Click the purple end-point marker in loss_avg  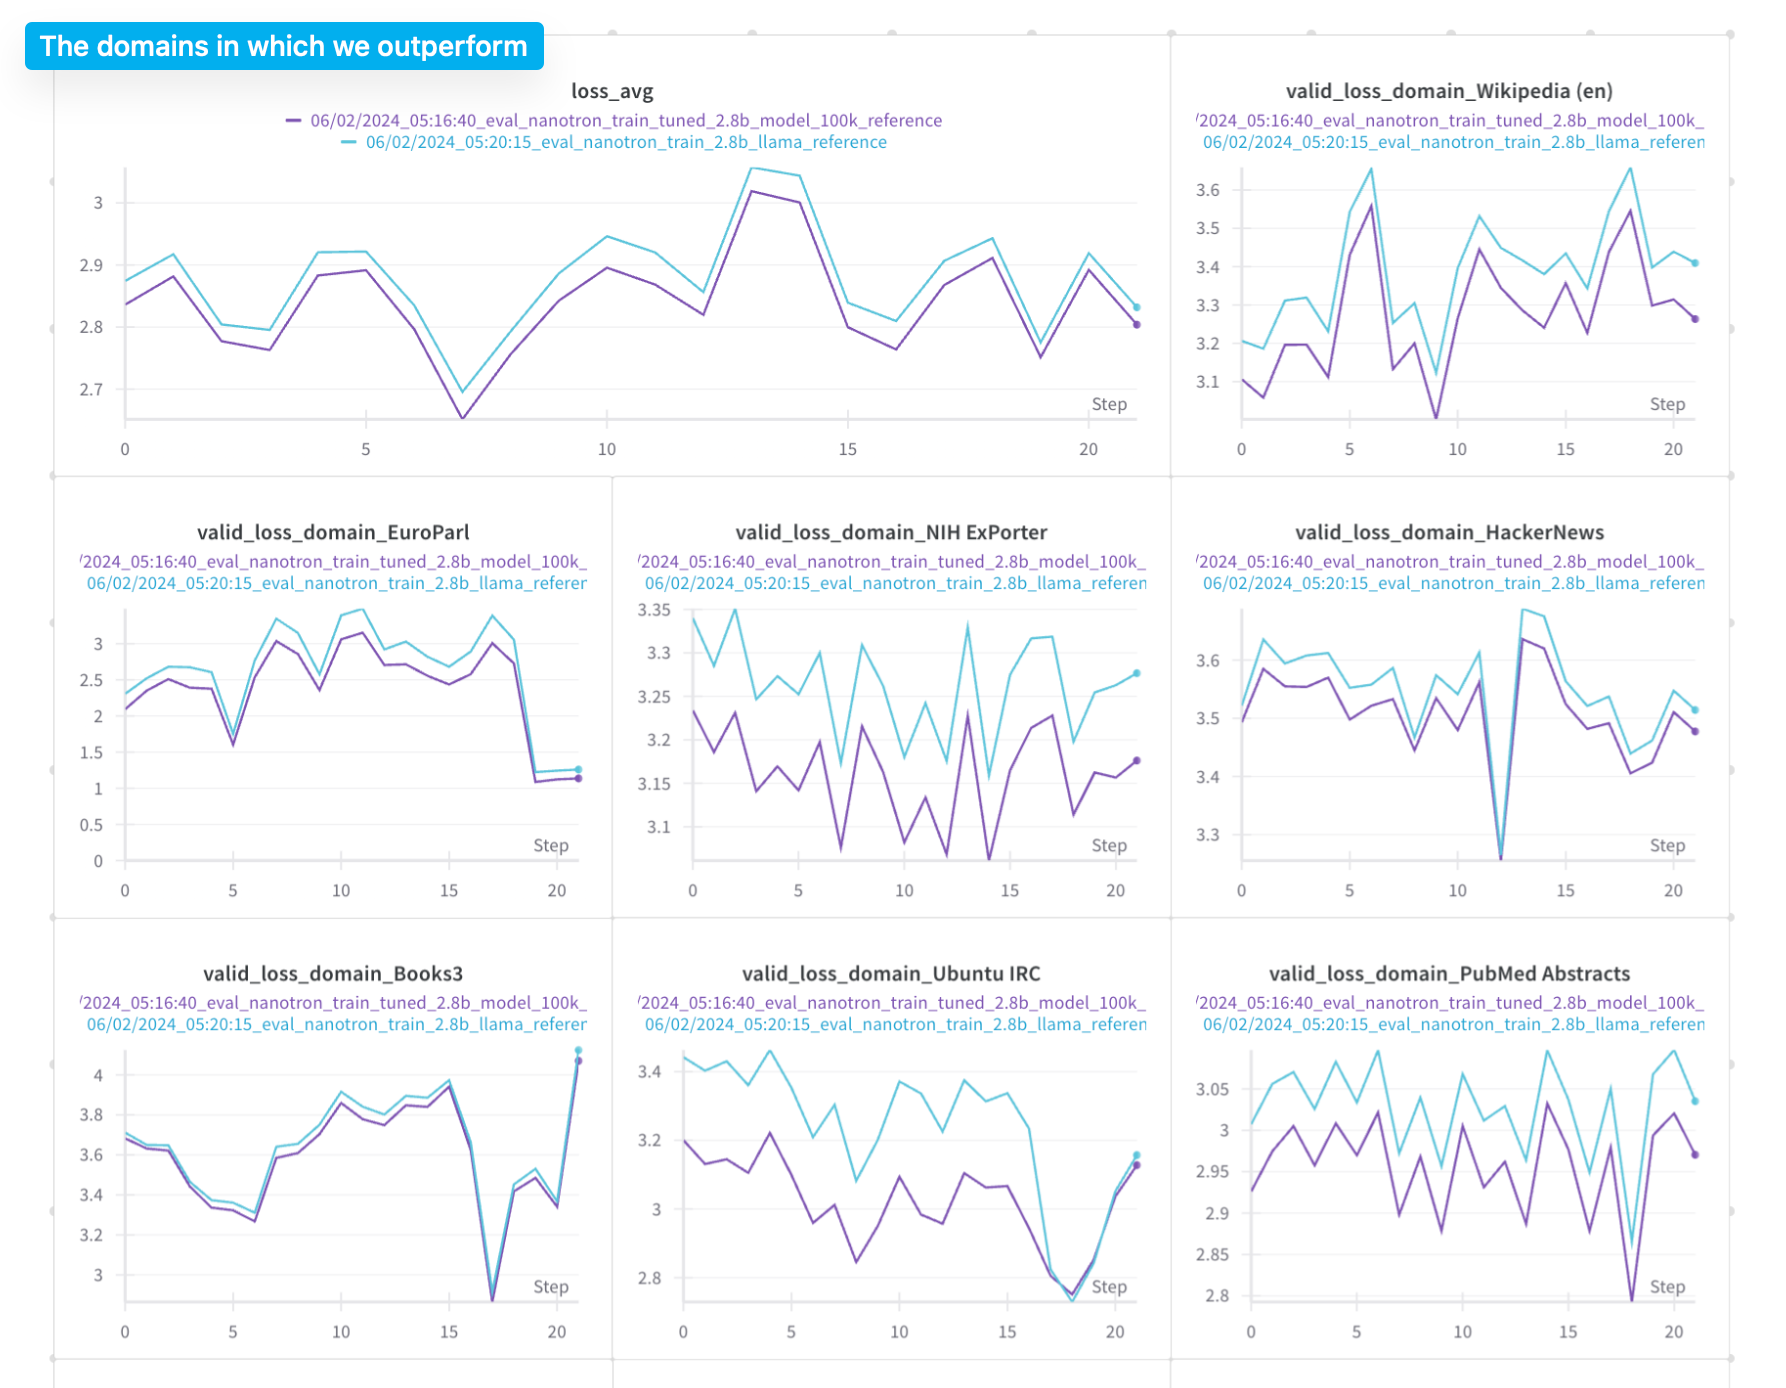pos(1137,324)
